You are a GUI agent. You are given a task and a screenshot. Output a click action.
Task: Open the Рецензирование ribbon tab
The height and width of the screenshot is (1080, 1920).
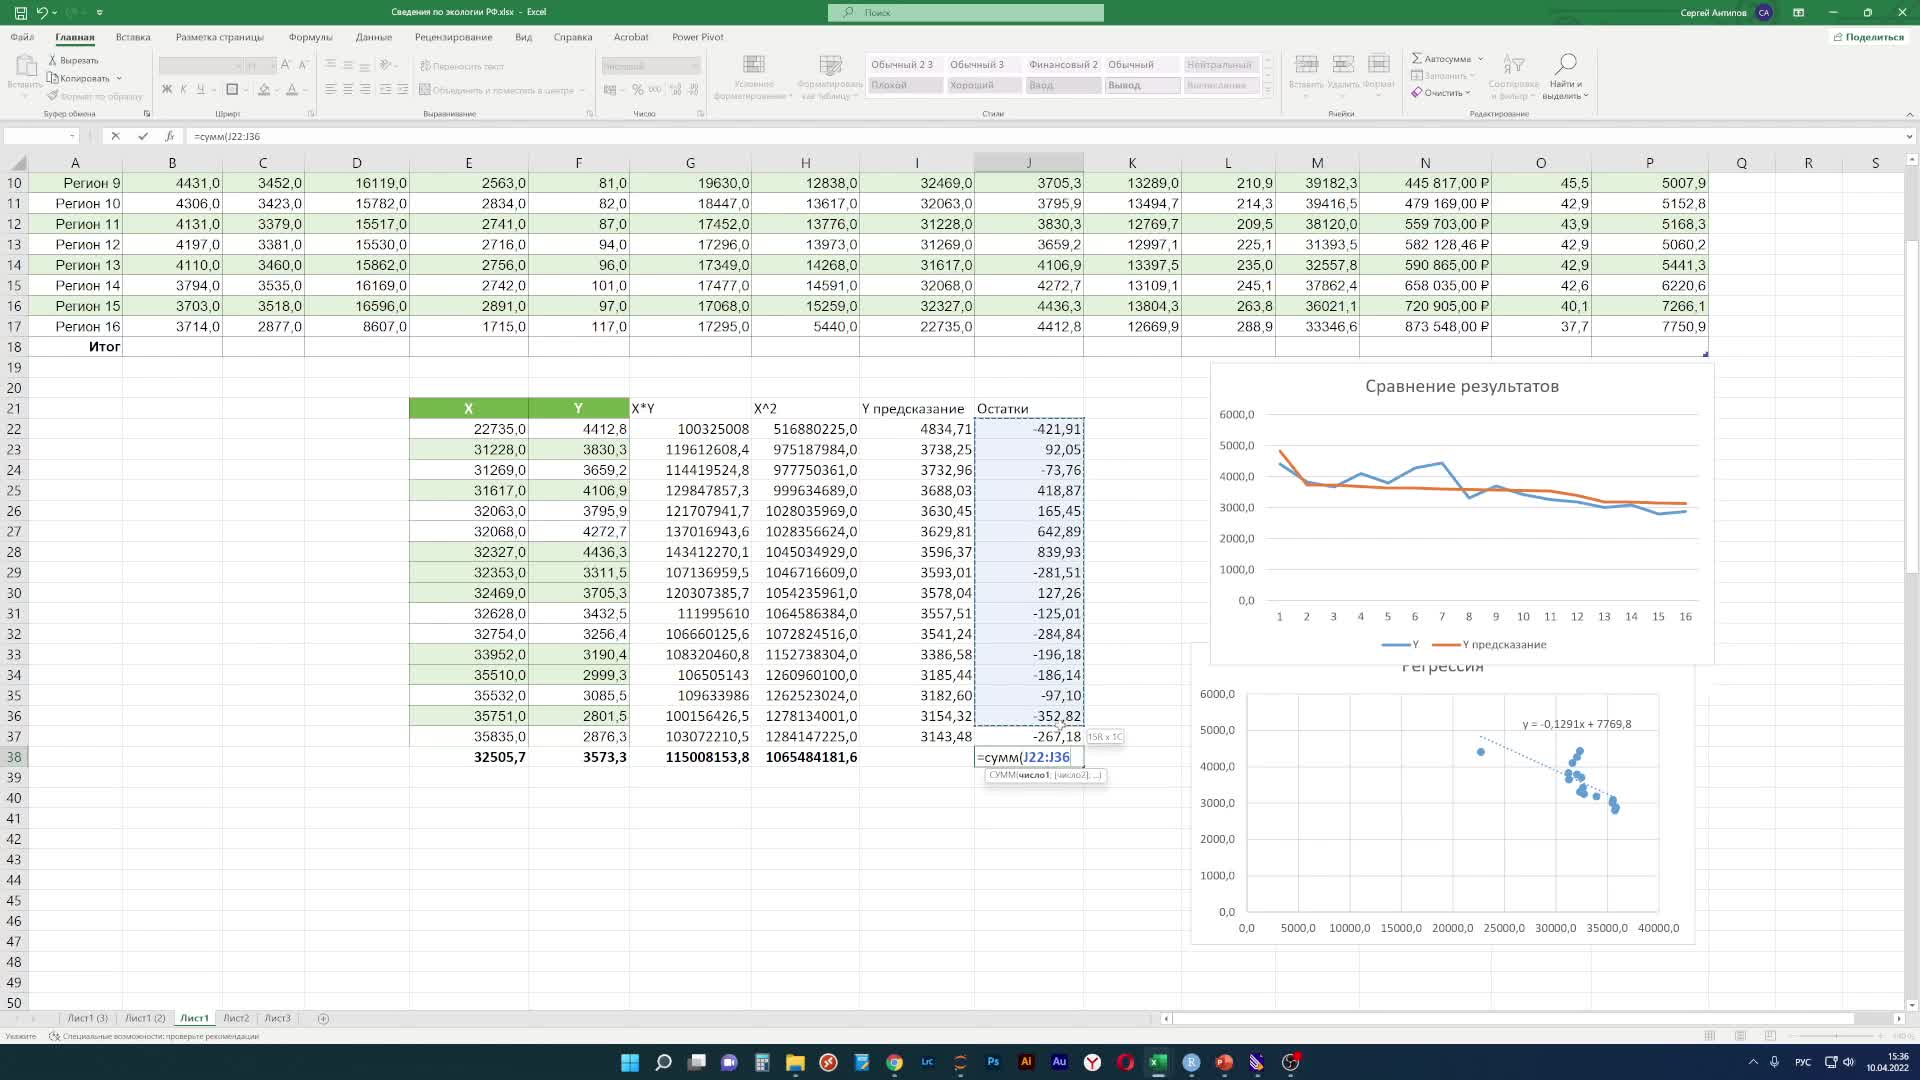453,37
